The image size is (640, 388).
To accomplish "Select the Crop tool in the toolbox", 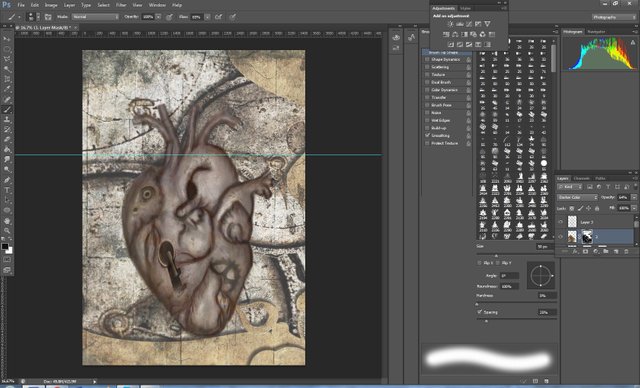I will tap(7, 79).
